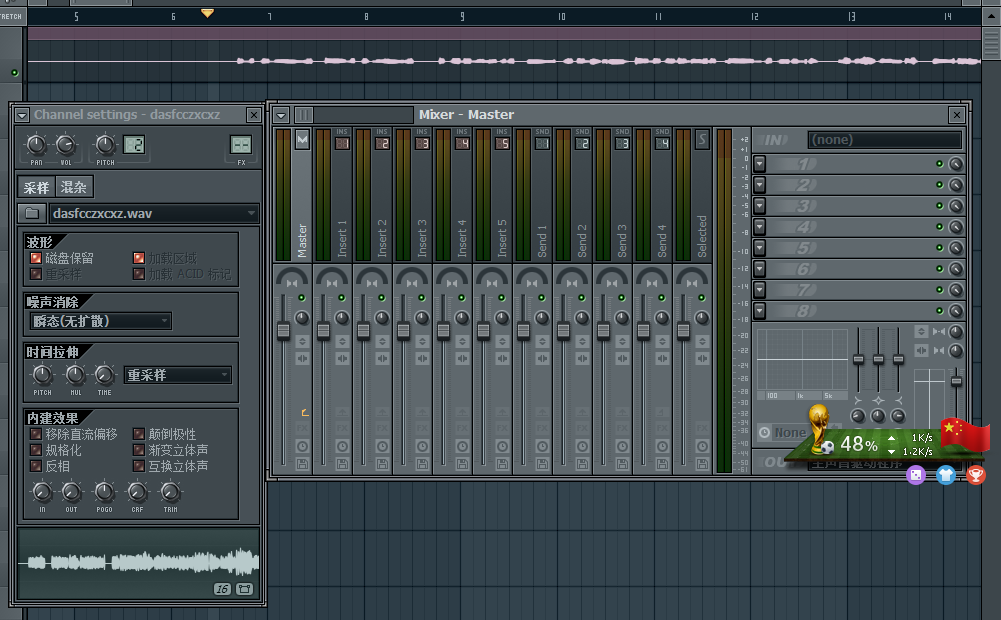
Task: Click the Master volume fader handle
Action: tap(283, 330)
